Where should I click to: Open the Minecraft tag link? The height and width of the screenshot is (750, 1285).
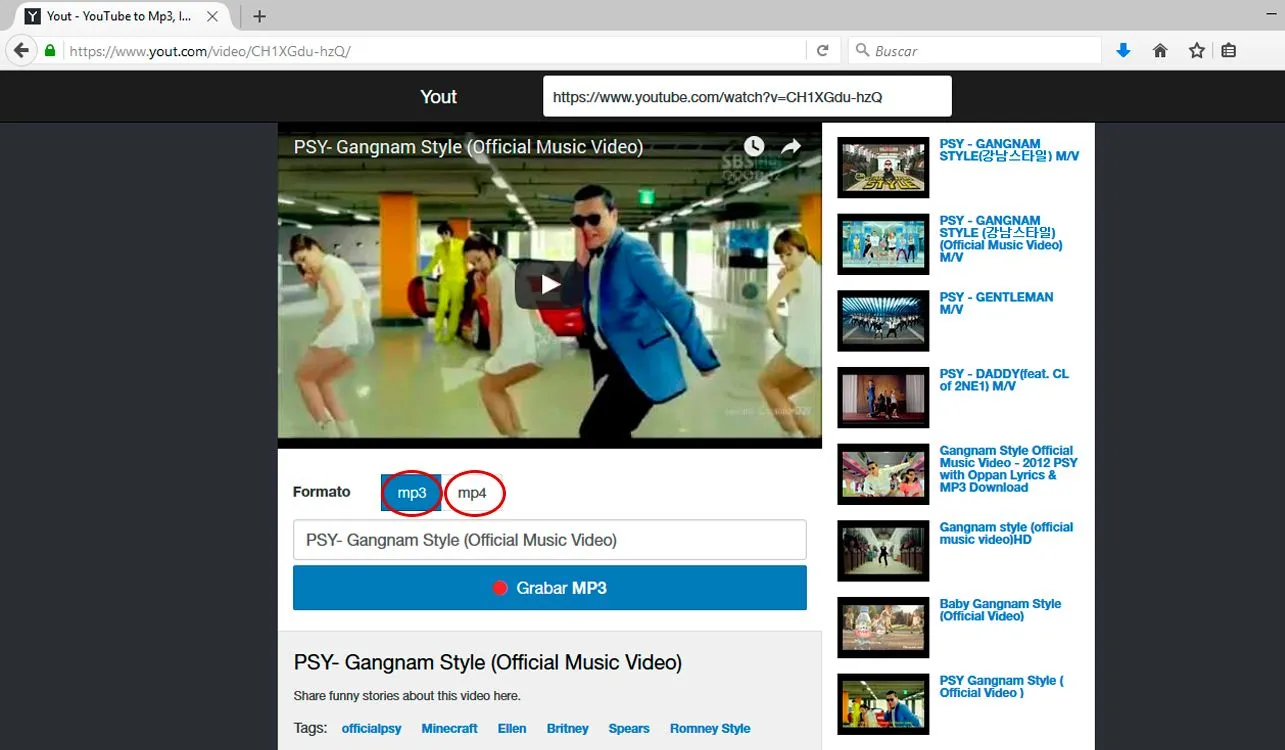click(449, 728)
